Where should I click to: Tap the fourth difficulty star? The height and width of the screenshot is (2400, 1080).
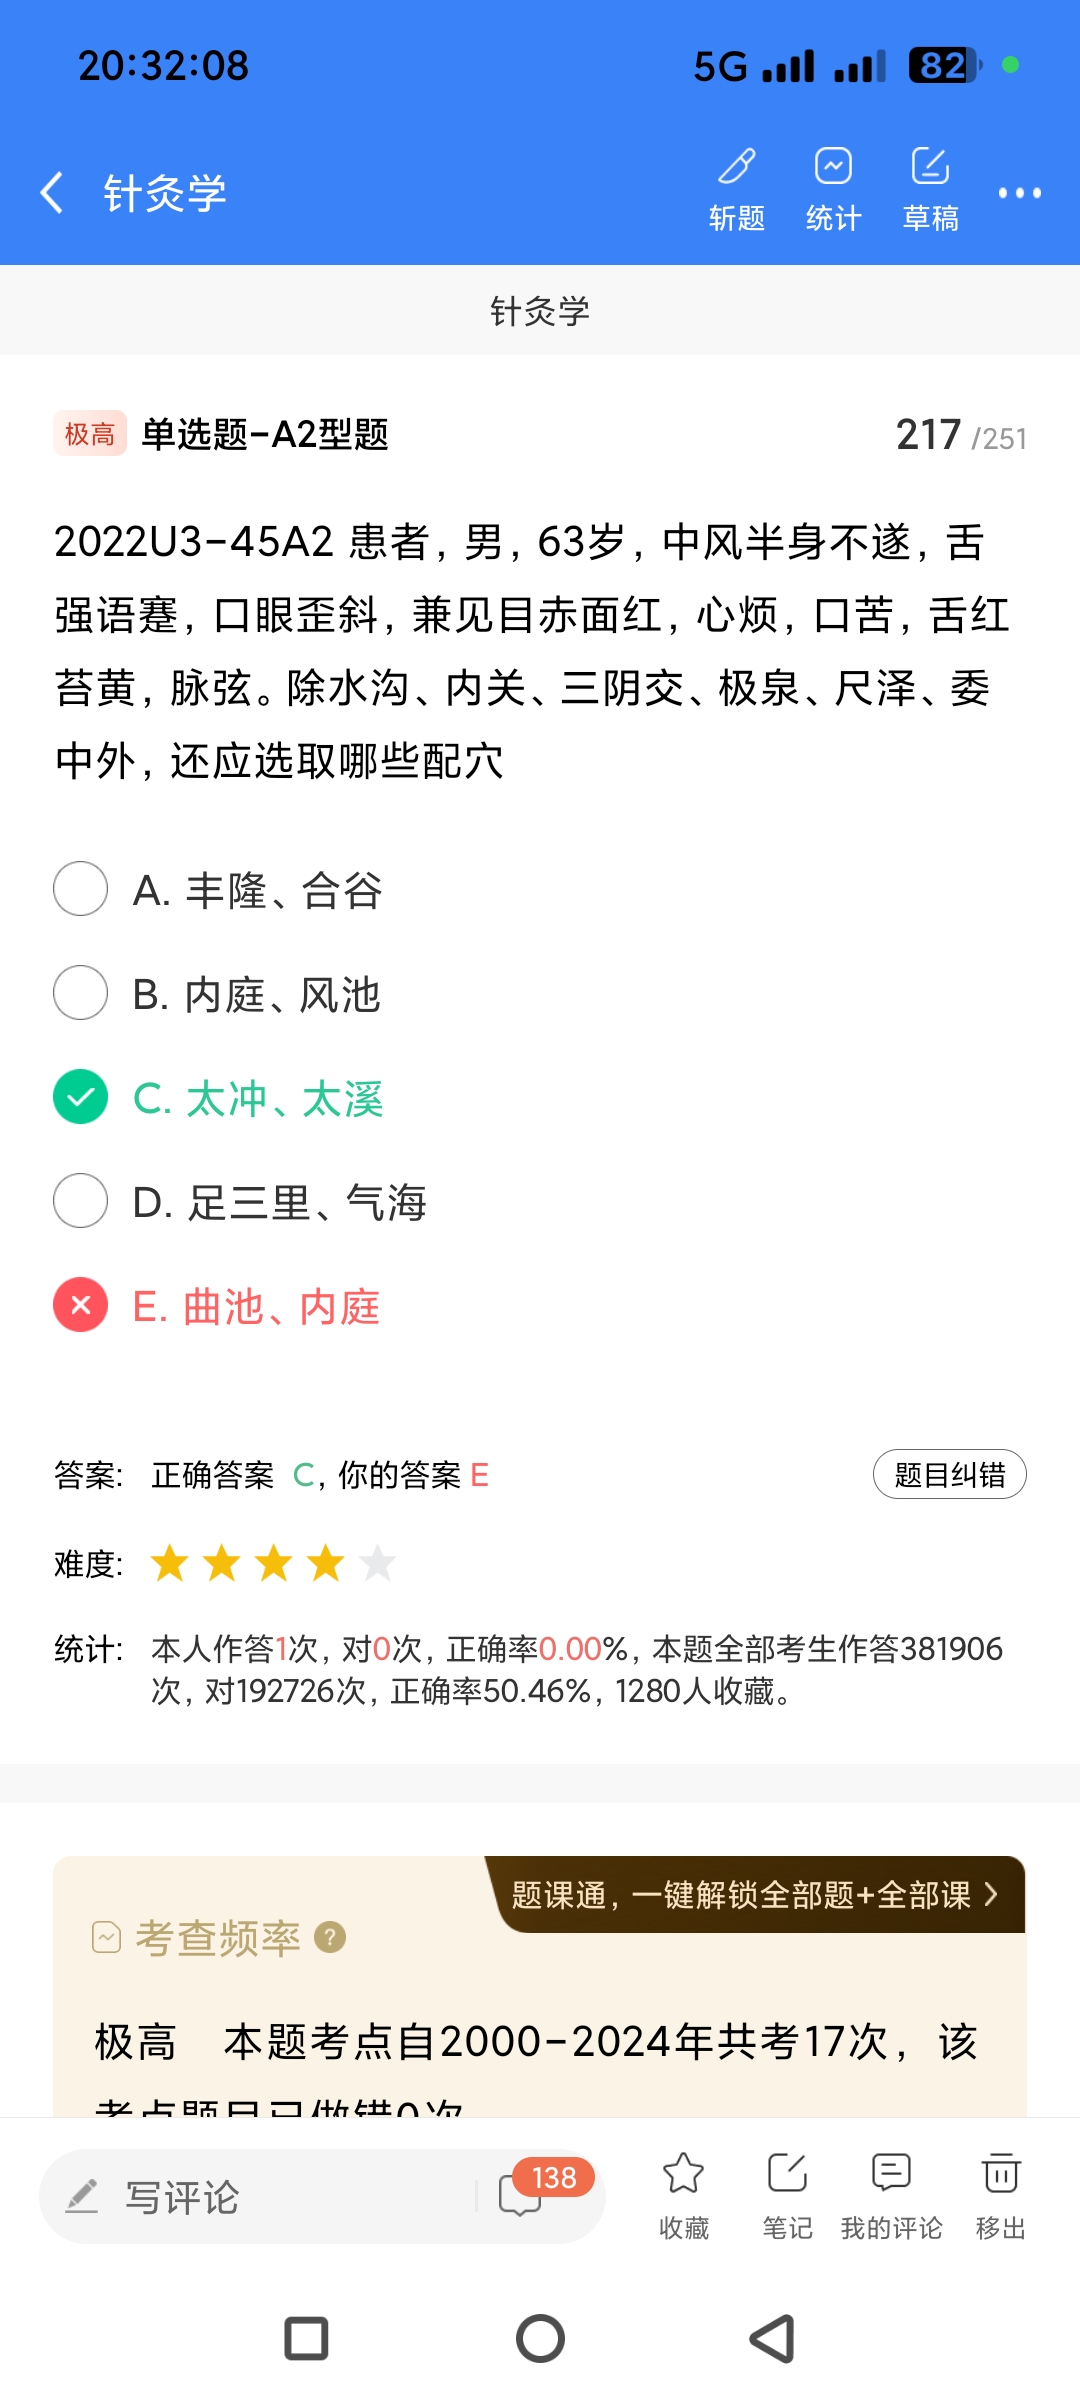326,1564
